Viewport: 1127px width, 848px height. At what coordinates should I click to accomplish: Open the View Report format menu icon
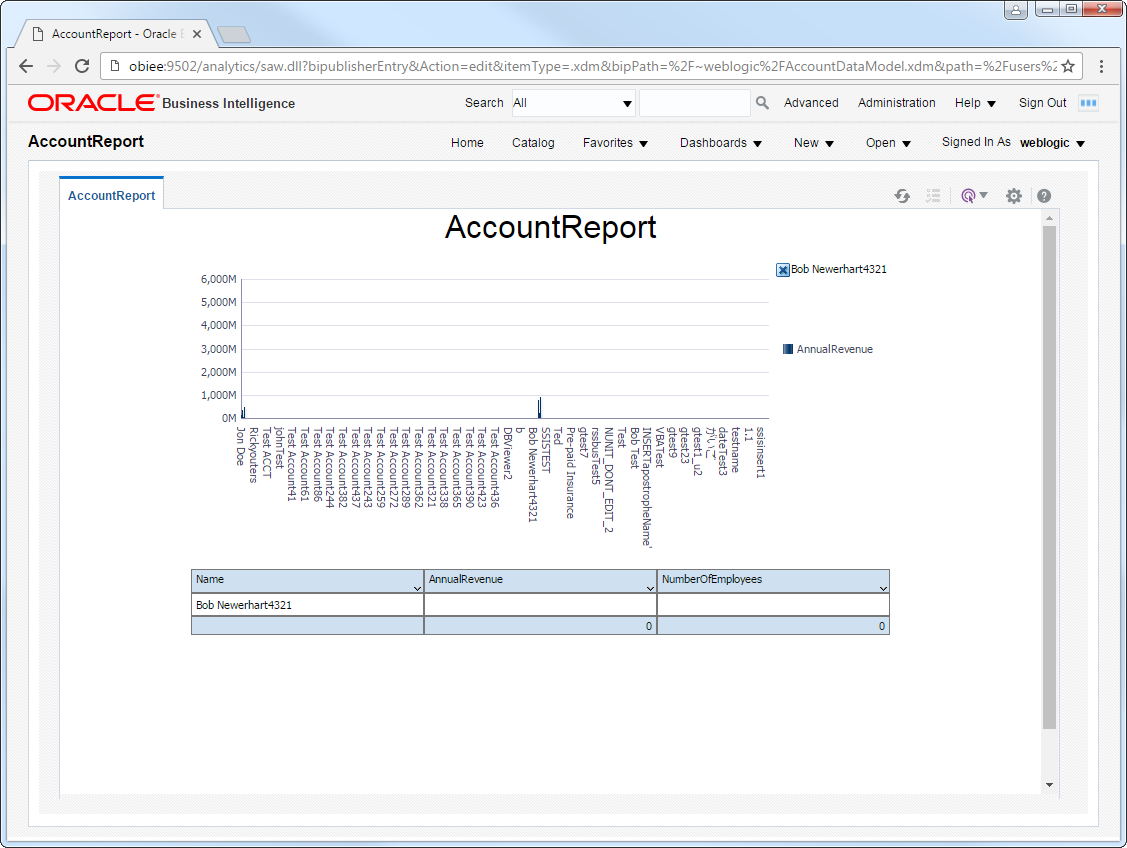972,196
